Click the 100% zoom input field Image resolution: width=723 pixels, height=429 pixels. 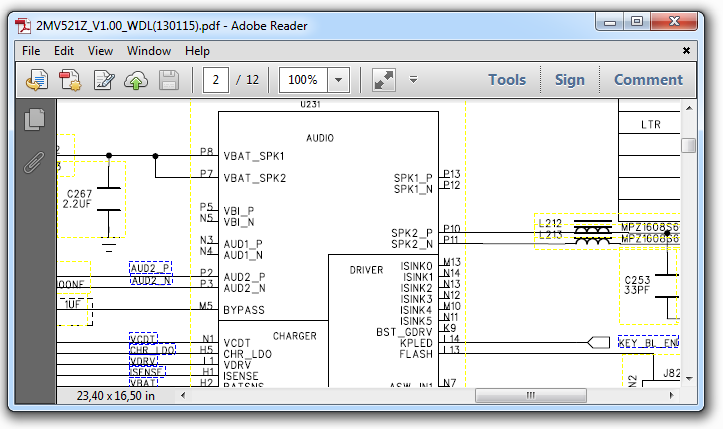[303, 80]
